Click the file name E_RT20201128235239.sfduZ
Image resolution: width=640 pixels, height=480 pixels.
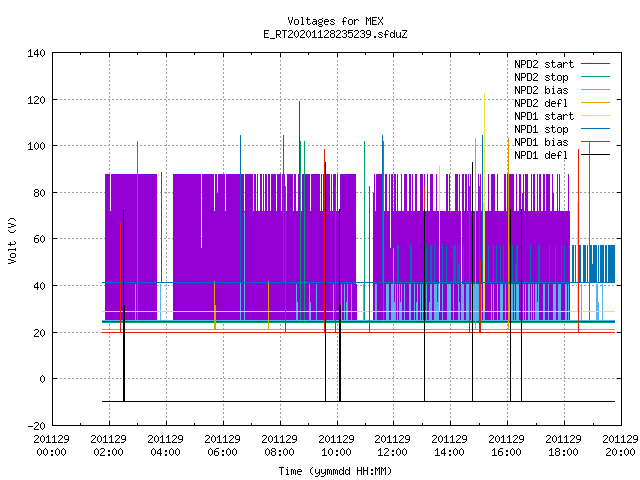tap(335, 34)
